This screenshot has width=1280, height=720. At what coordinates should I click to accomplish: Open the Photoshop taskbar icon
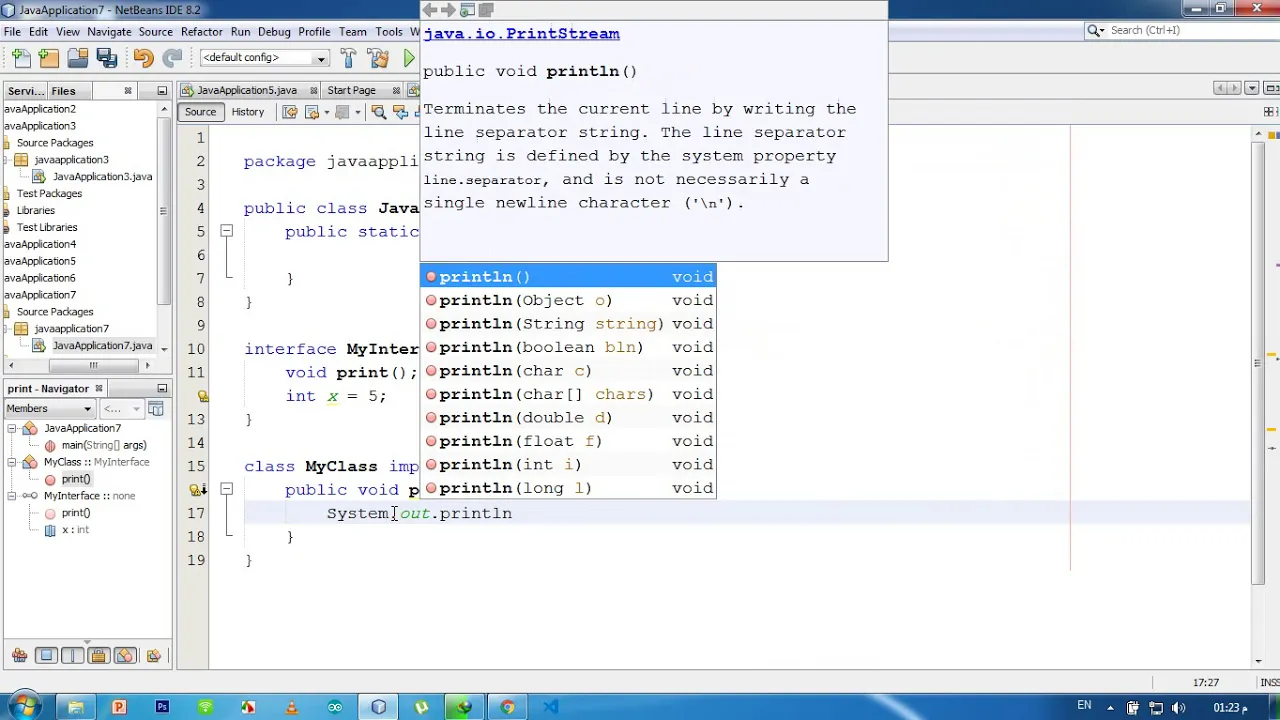pos(162,707)
